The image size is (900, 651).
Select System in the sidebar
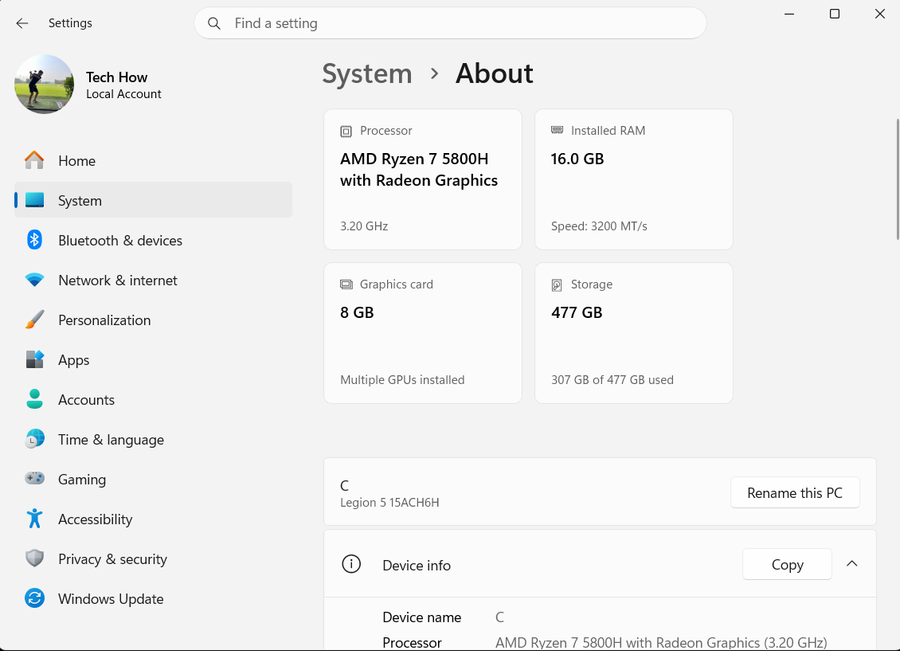click(153, 200)
